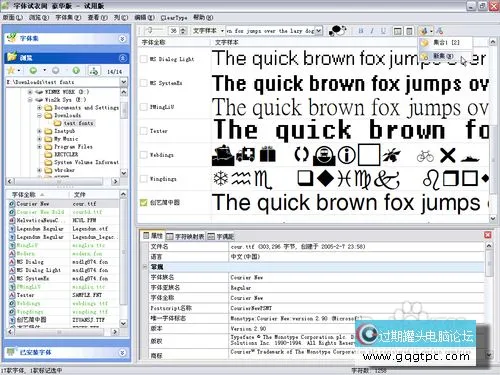This screenshot has width=500, height=375.
Task: Check the Tester checkbox in preview list
Action: [144, 131]
